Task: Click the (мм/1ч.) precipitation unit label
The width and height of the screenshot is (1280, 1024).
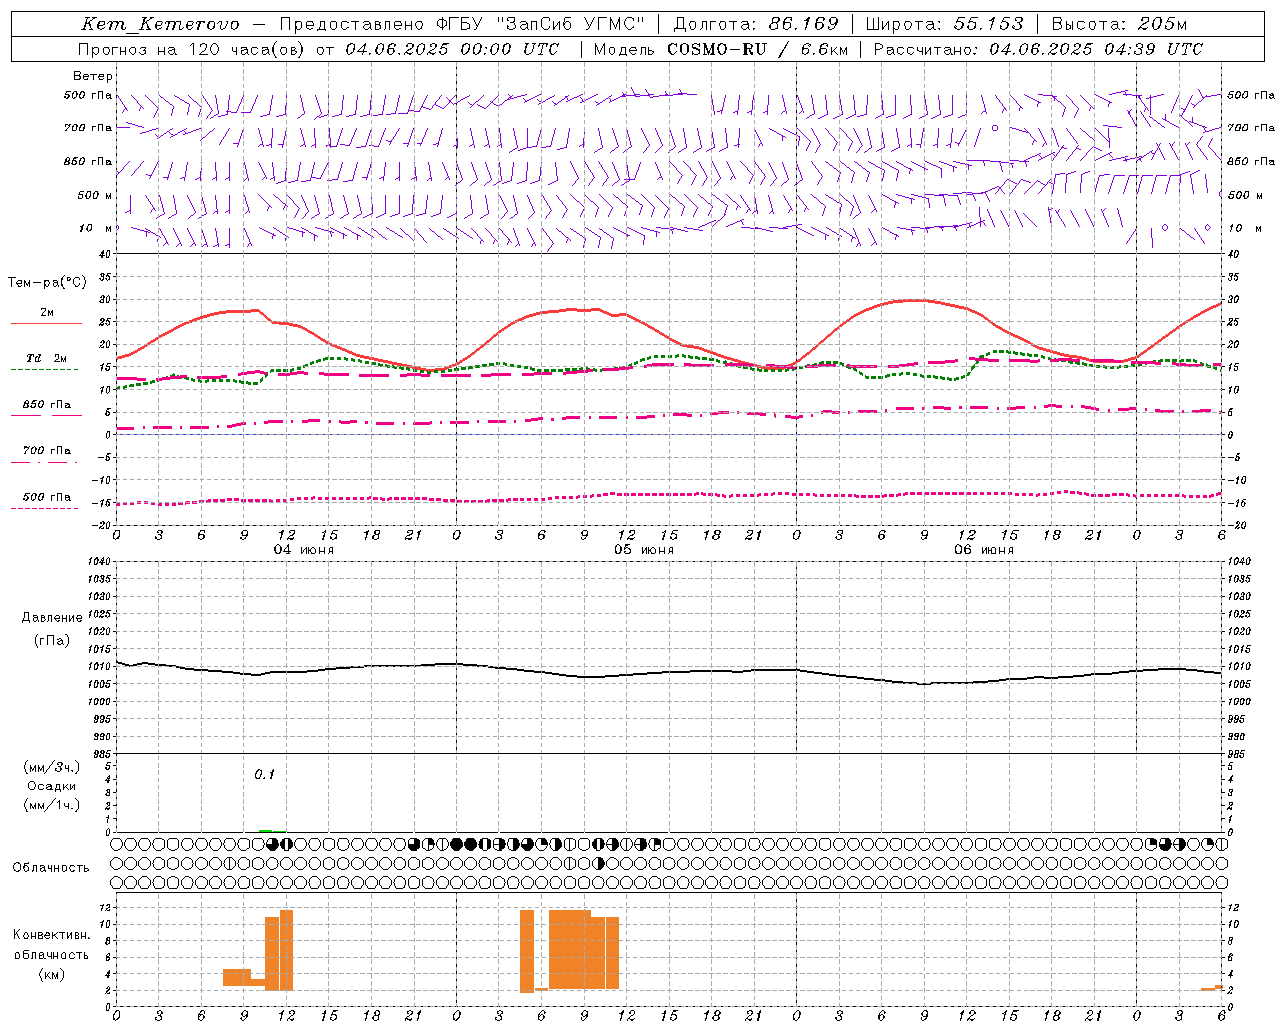Action: click(x=52, y=805)
